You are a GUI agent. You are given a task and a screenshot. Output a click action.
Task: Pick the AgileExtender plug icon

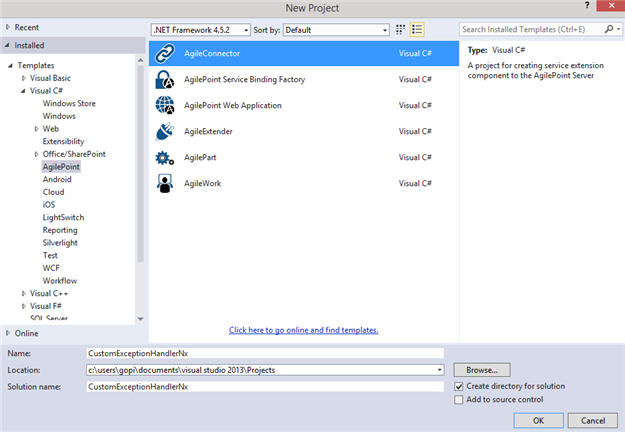tap(165, 132)
